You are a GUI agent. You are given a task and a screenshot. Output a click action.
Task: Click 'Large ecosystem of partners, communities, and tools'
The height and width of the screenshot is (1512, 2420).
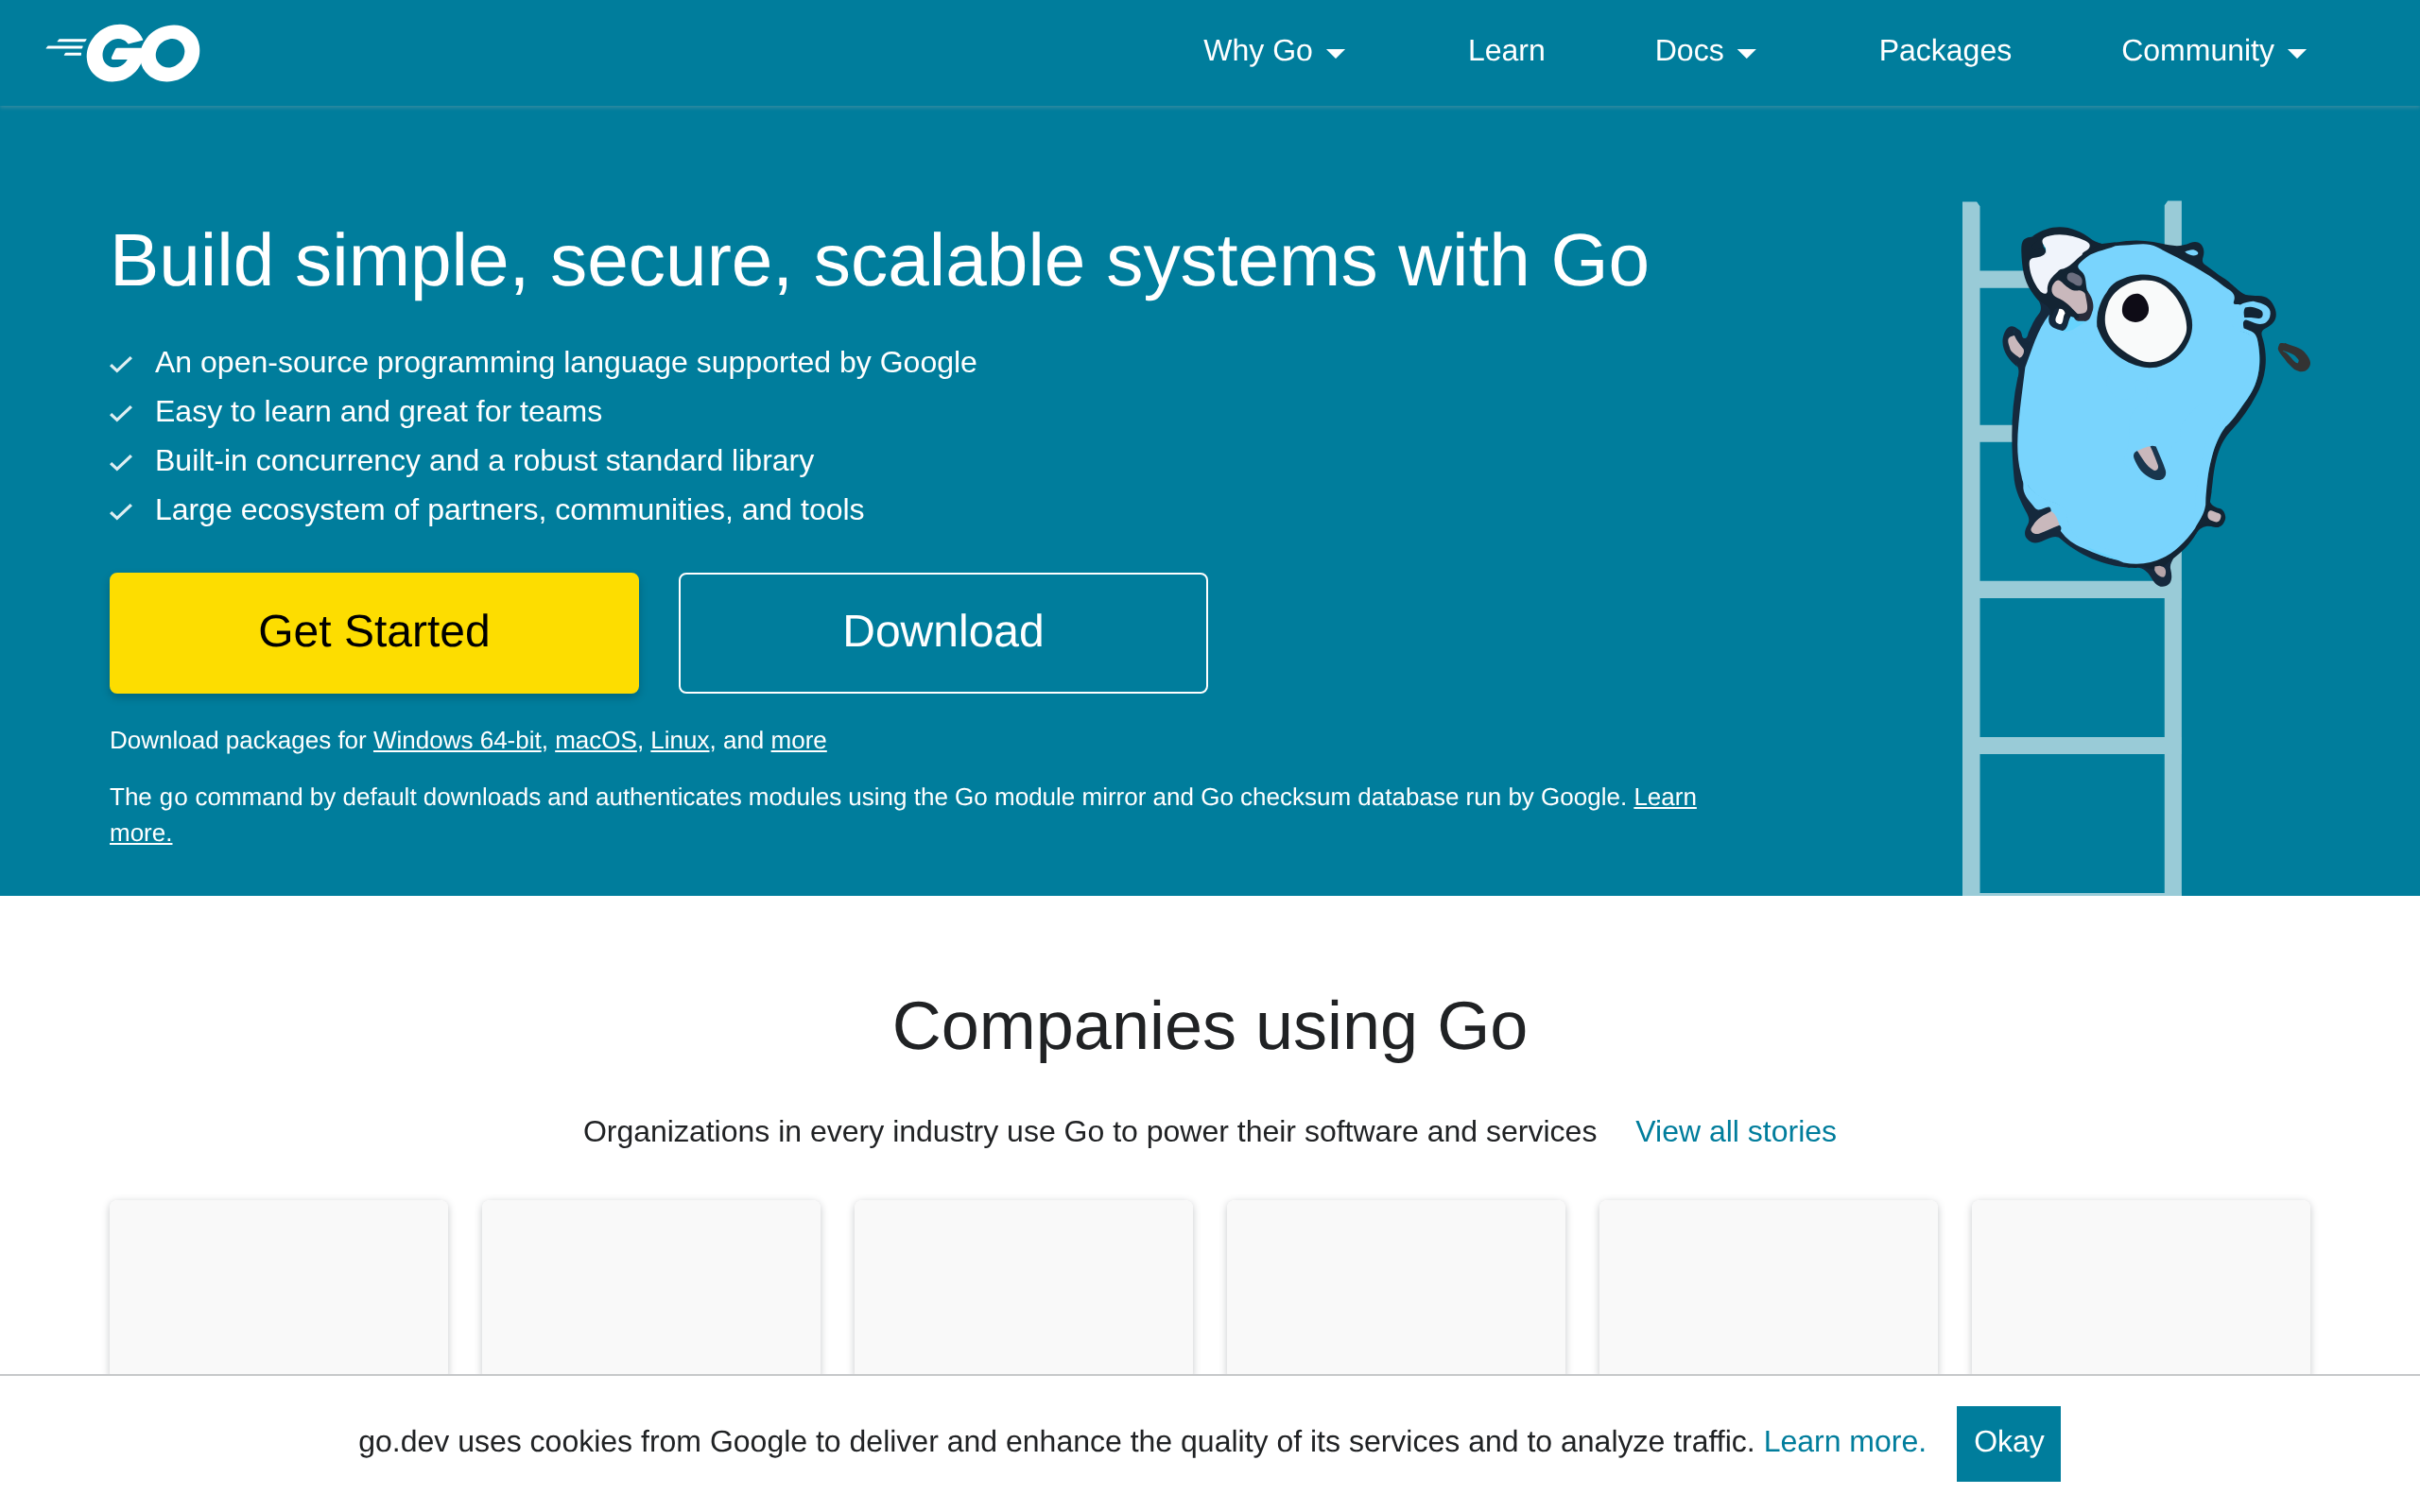pyautogui.click(x=509, y=509)
